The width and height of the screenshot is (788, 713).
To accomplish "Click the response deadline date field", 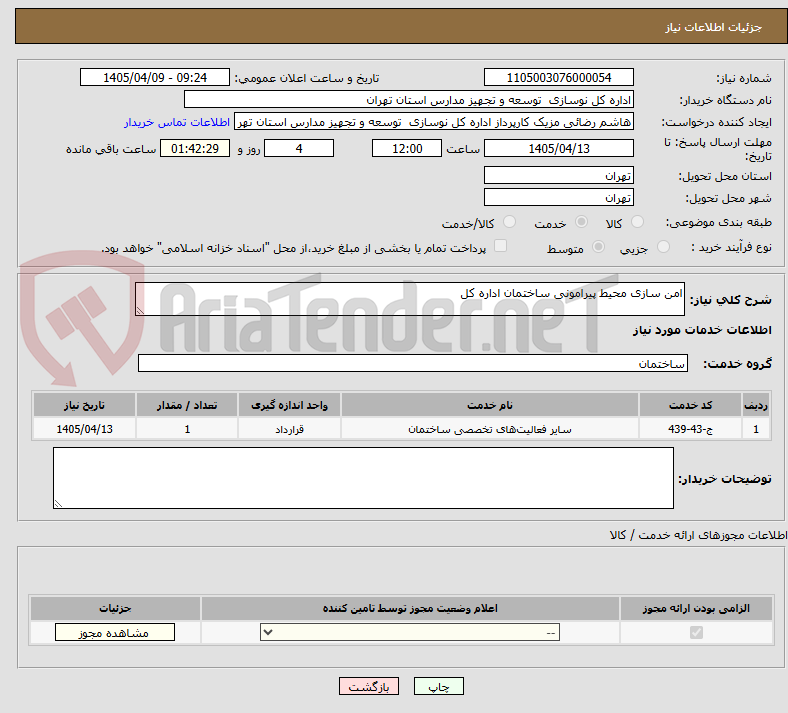I will (x=558, y=148).
